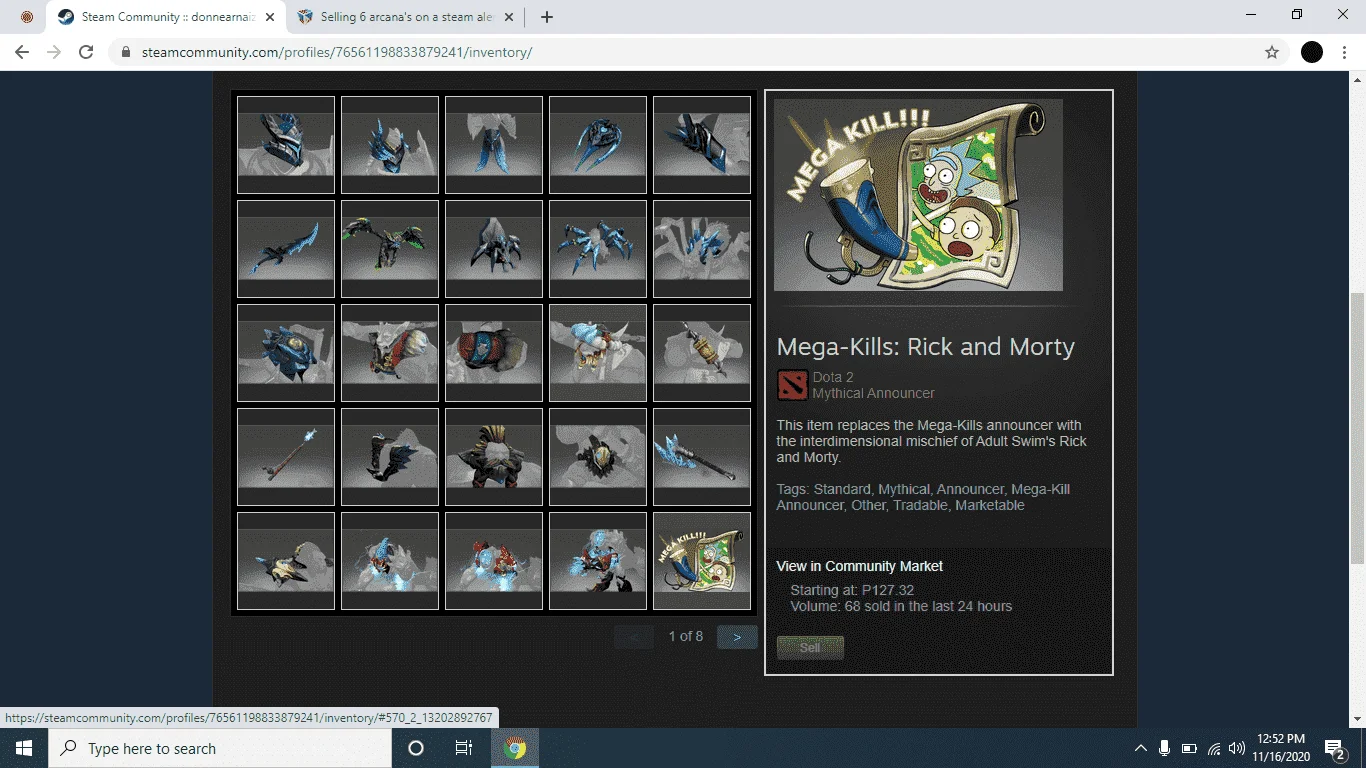Click the Type here to search box
Screen dimensions: 1366x768
click(218, 748)
